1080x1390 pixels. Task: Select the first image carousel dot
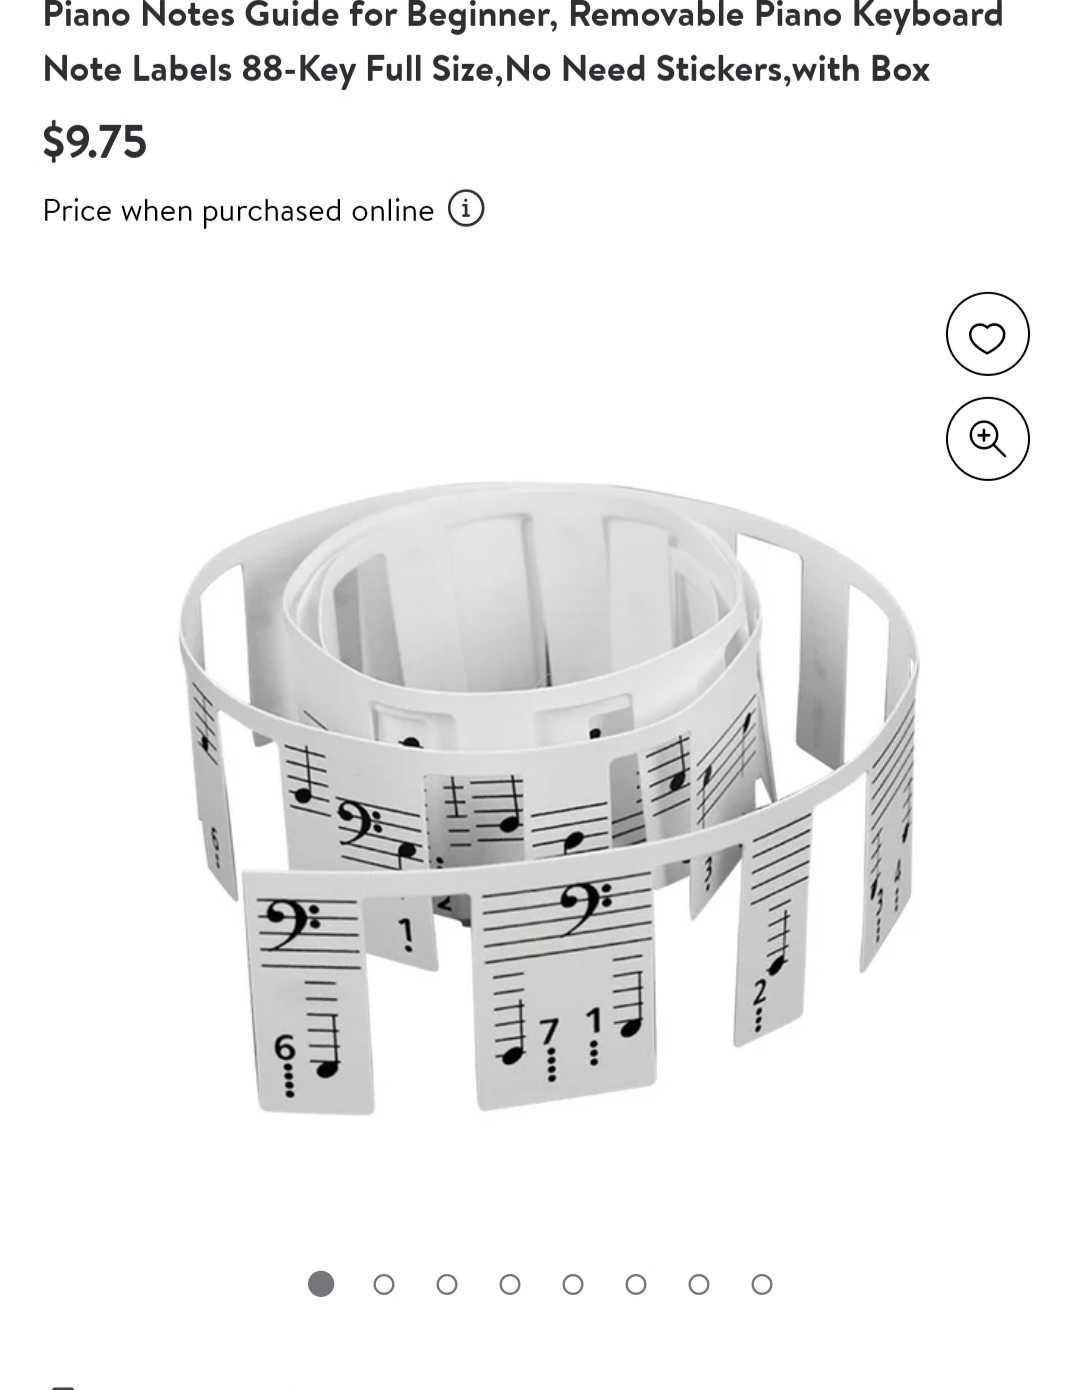321,1284
